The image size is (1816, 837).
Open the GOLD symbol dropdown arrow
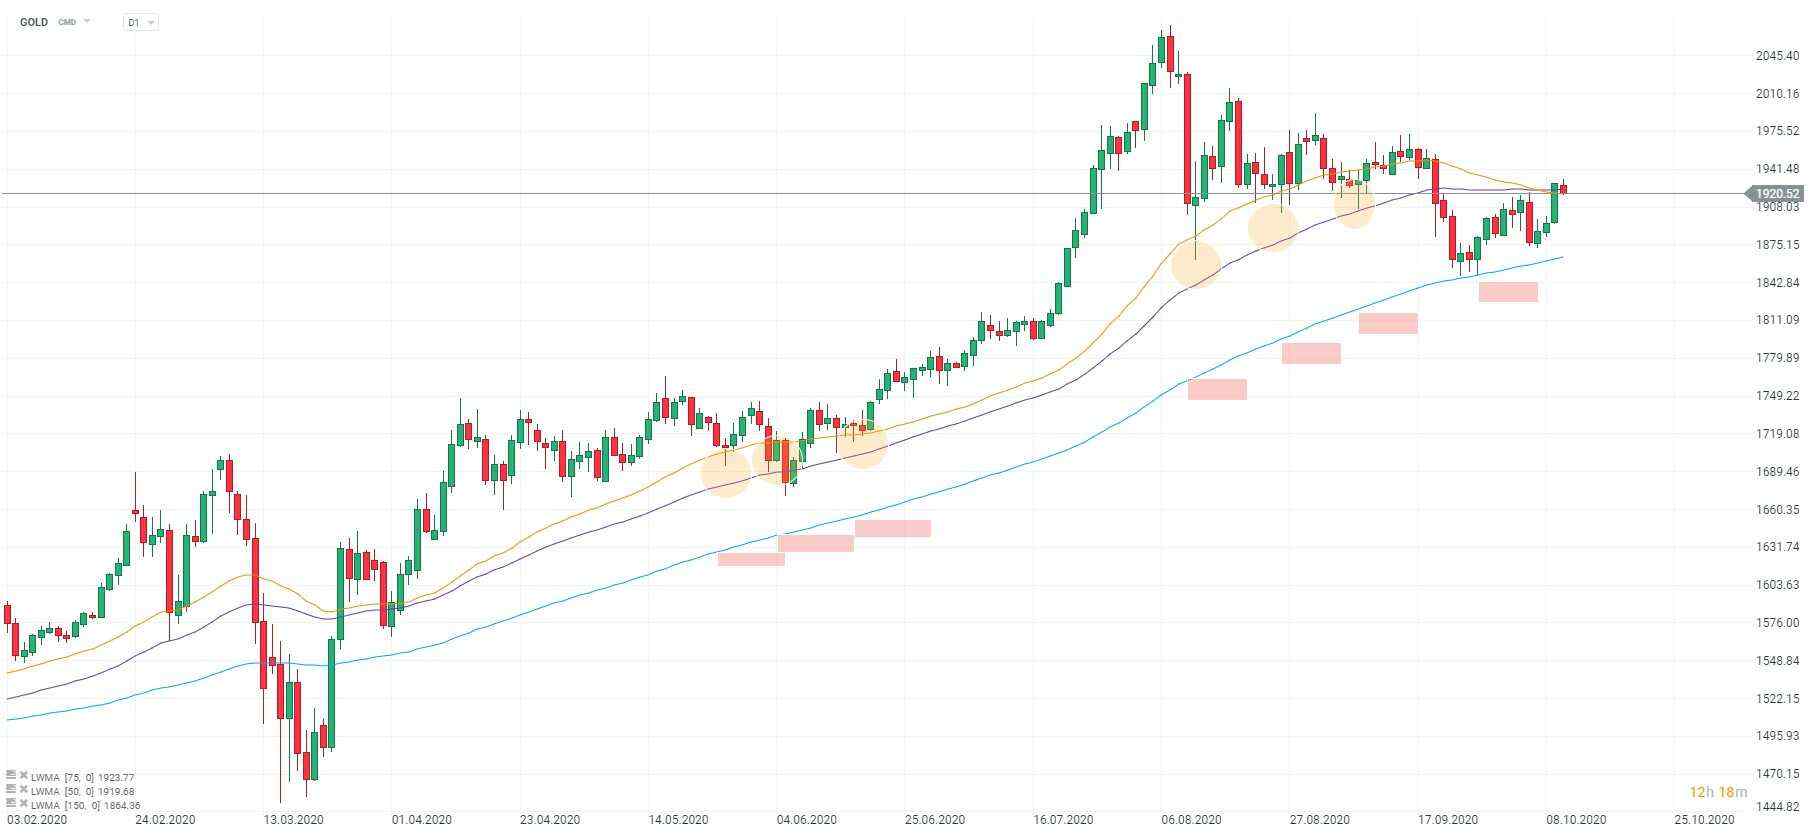(x=87, y=21)
